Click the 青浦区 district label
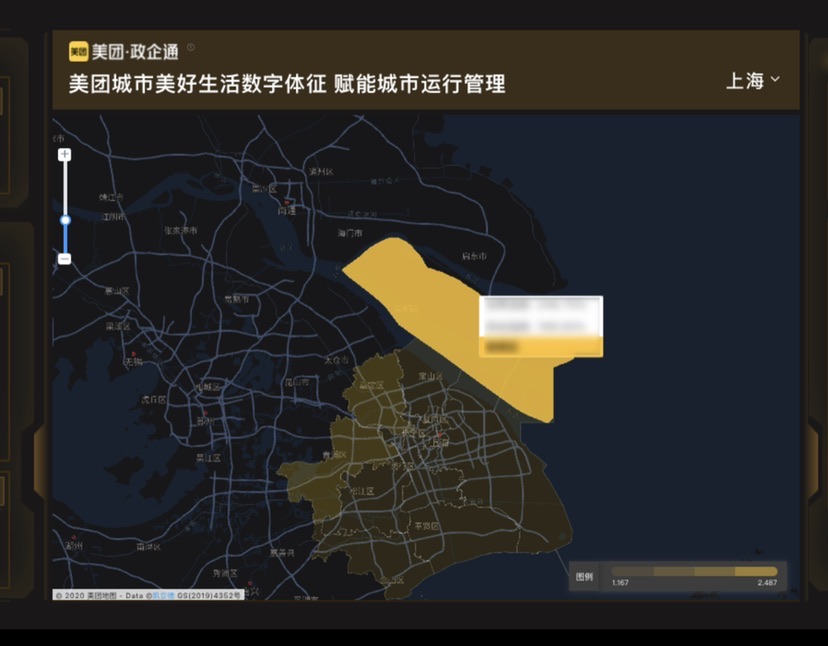The height and width of the screenshot is (646, 828). click(x=334, y=455)
